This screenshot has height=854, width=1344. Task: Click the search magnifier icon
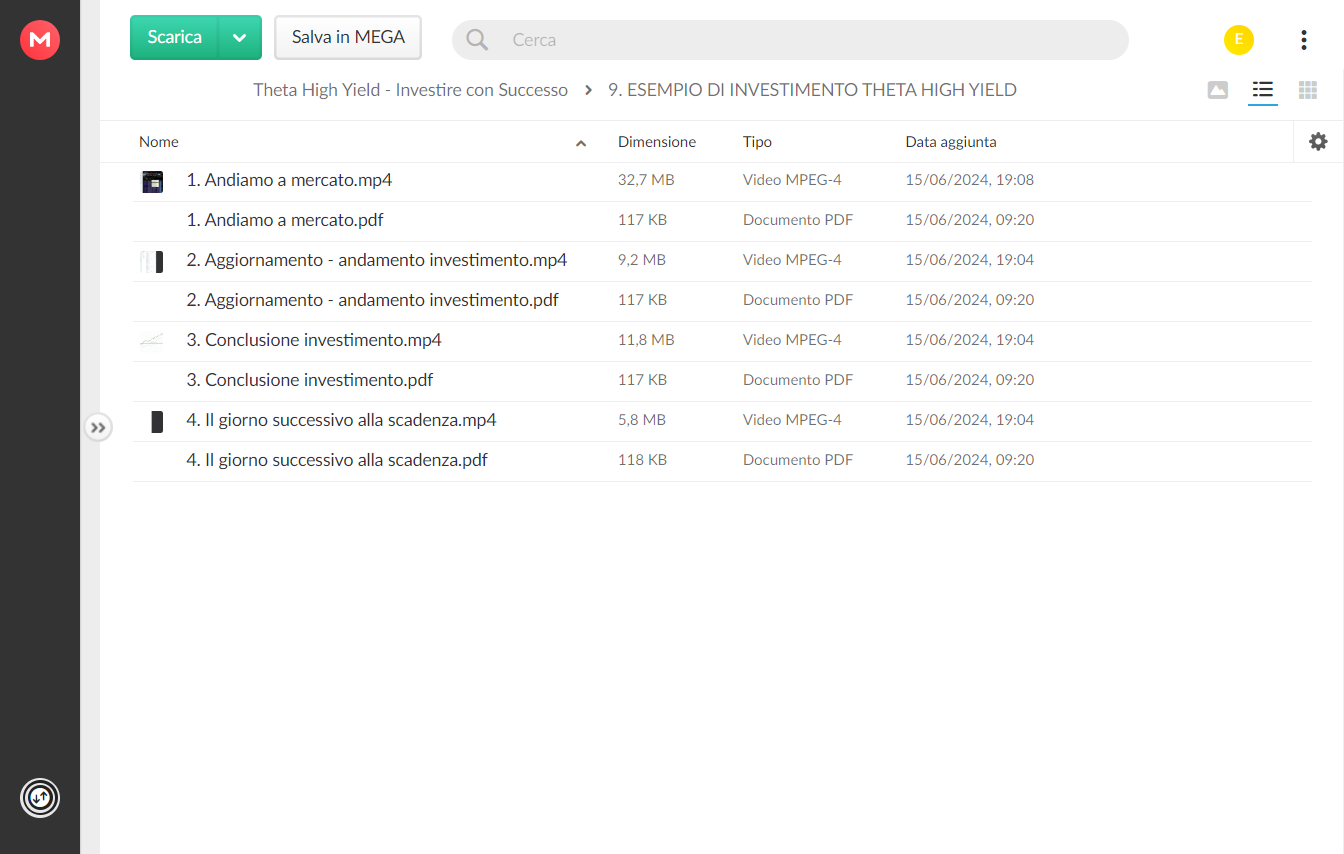pyautogui.click(x=477, y=40)
